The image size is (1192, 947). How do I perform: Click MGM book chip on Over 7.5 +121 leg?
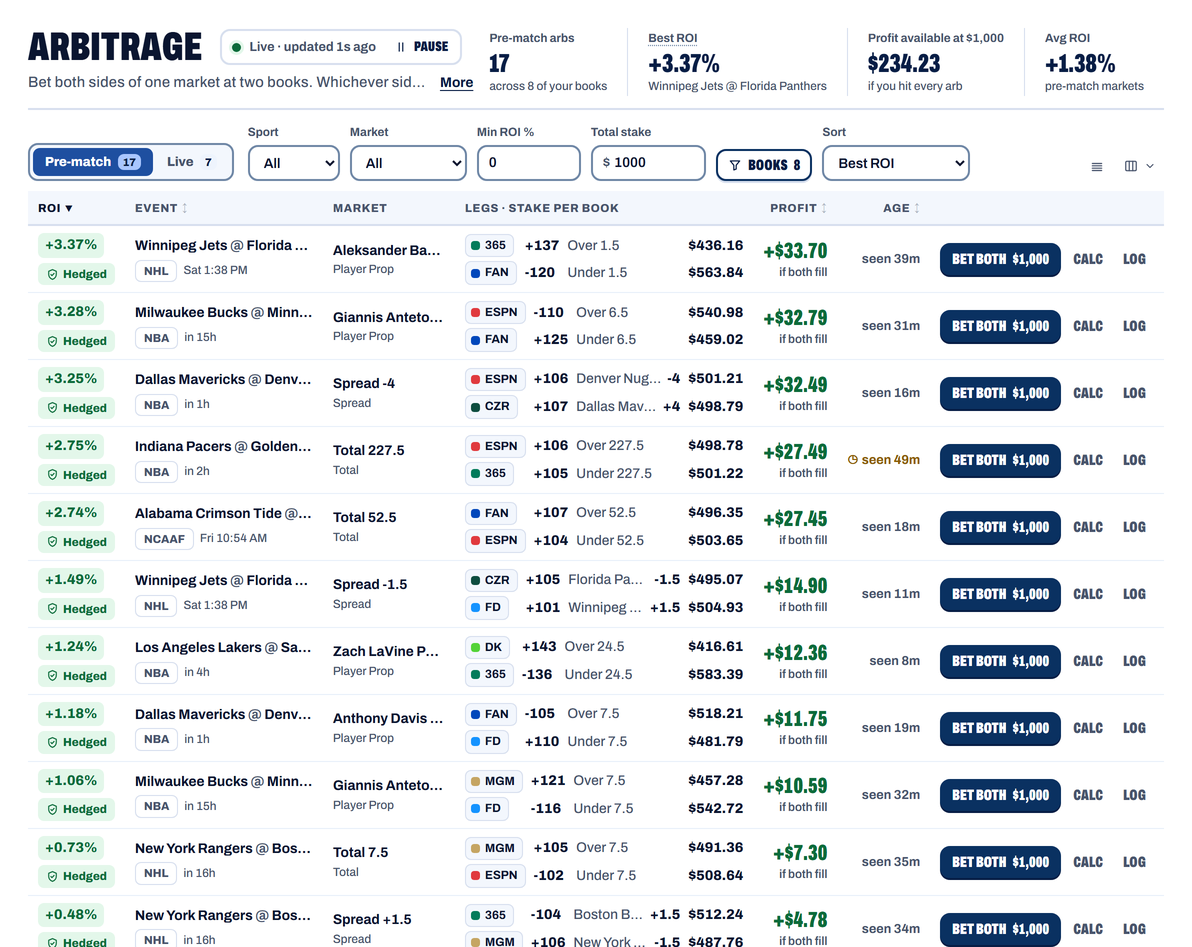(x=493, y=781)
